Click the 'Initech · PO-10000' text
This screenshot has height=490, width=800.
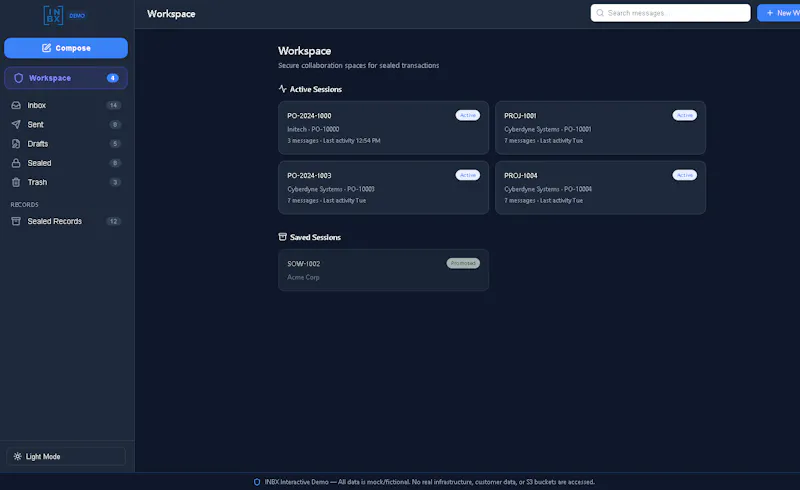pos(313,129)
